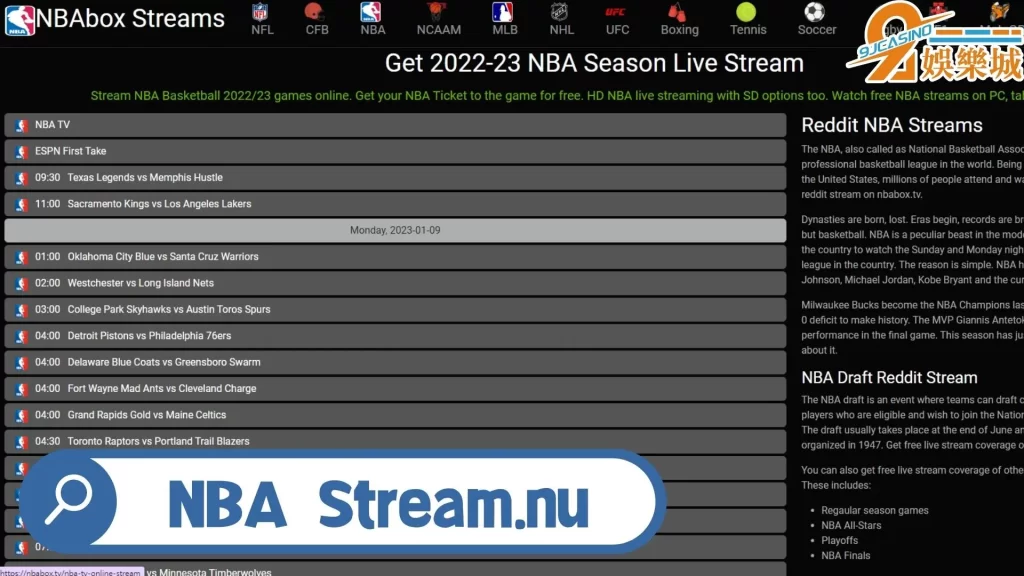Select Texas Legends vs Memphis Hustle game

395,178
